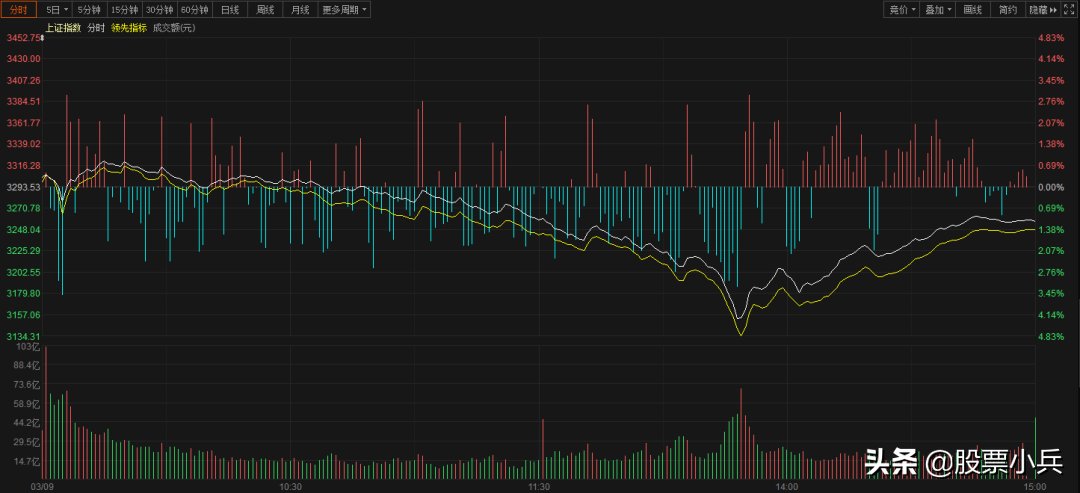Click the yellow 领先指标 legend label
The image size is (1080, 493).
(129, 28)
